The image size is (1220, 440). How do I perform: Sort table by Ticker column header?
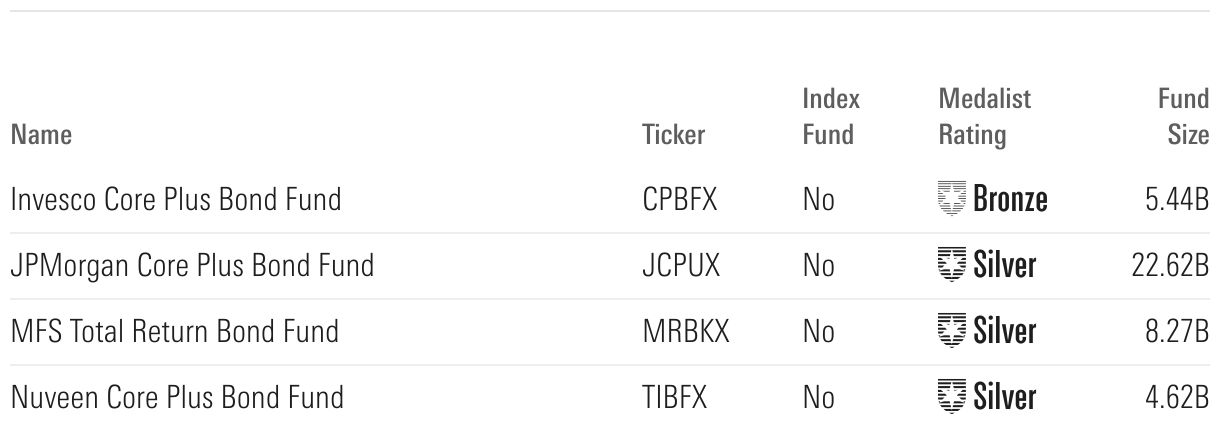click(673, 134)
